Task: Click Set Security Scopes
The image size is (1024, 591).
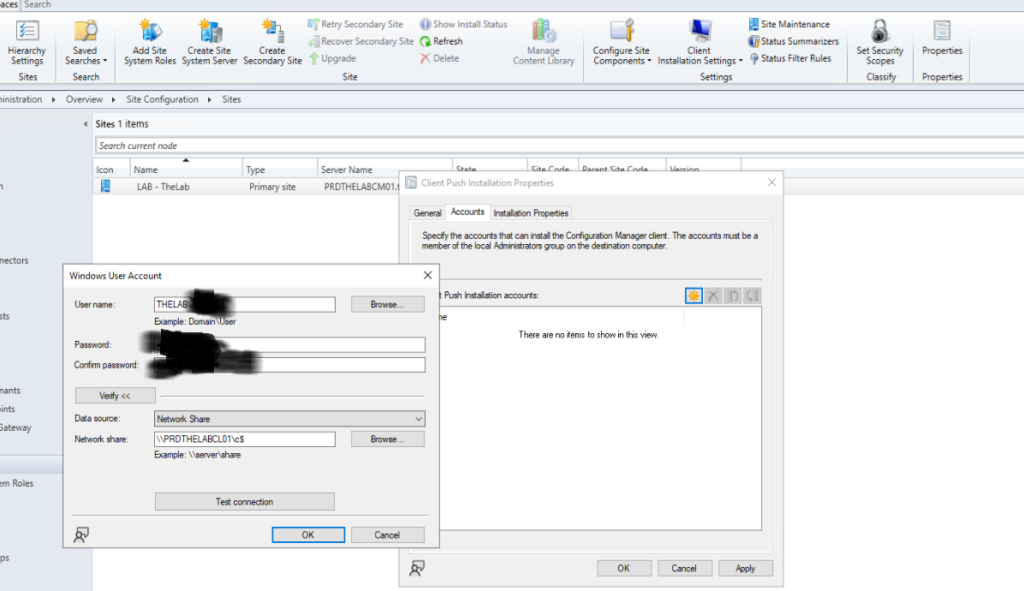Action: (x=880, y=42)
